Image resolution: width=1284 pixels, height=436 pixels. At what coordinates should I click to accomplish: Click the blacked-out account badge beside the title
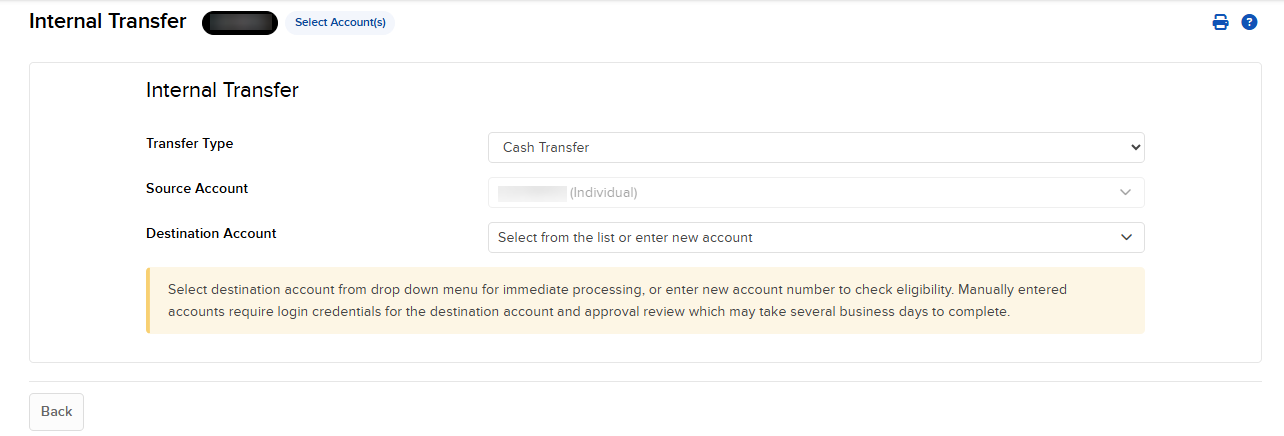(x=240, y=22)
